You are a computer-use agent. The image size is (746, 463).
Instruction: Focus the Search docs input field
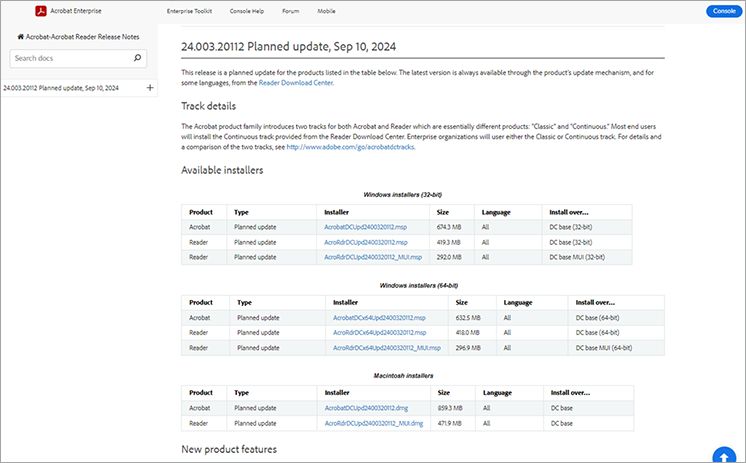[x=69, y=58]
